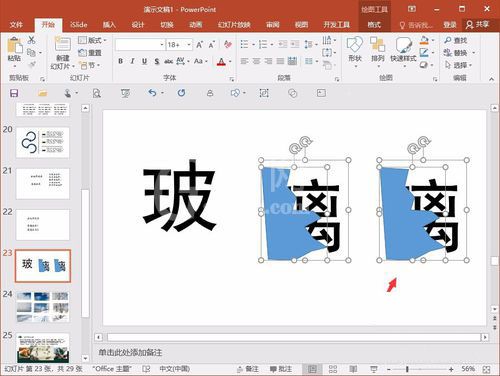Switch to the Animations (动画) tab

tap(196, 25)
